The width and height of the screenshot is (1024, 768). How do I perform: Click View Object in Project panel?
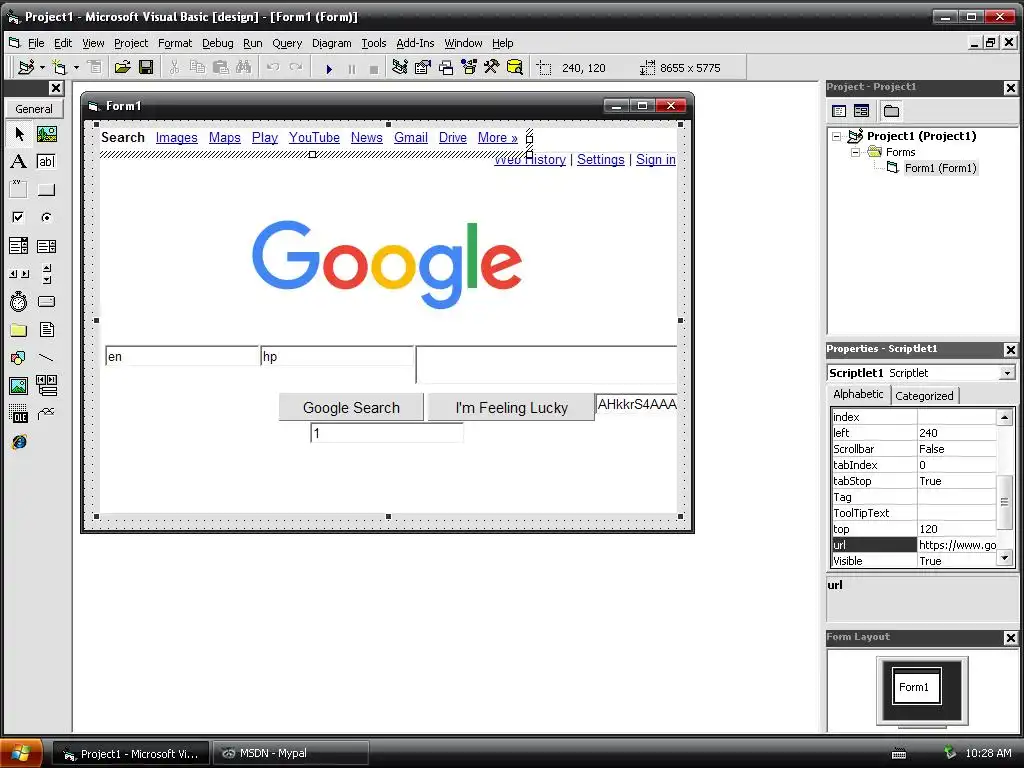tap(861, 111)
